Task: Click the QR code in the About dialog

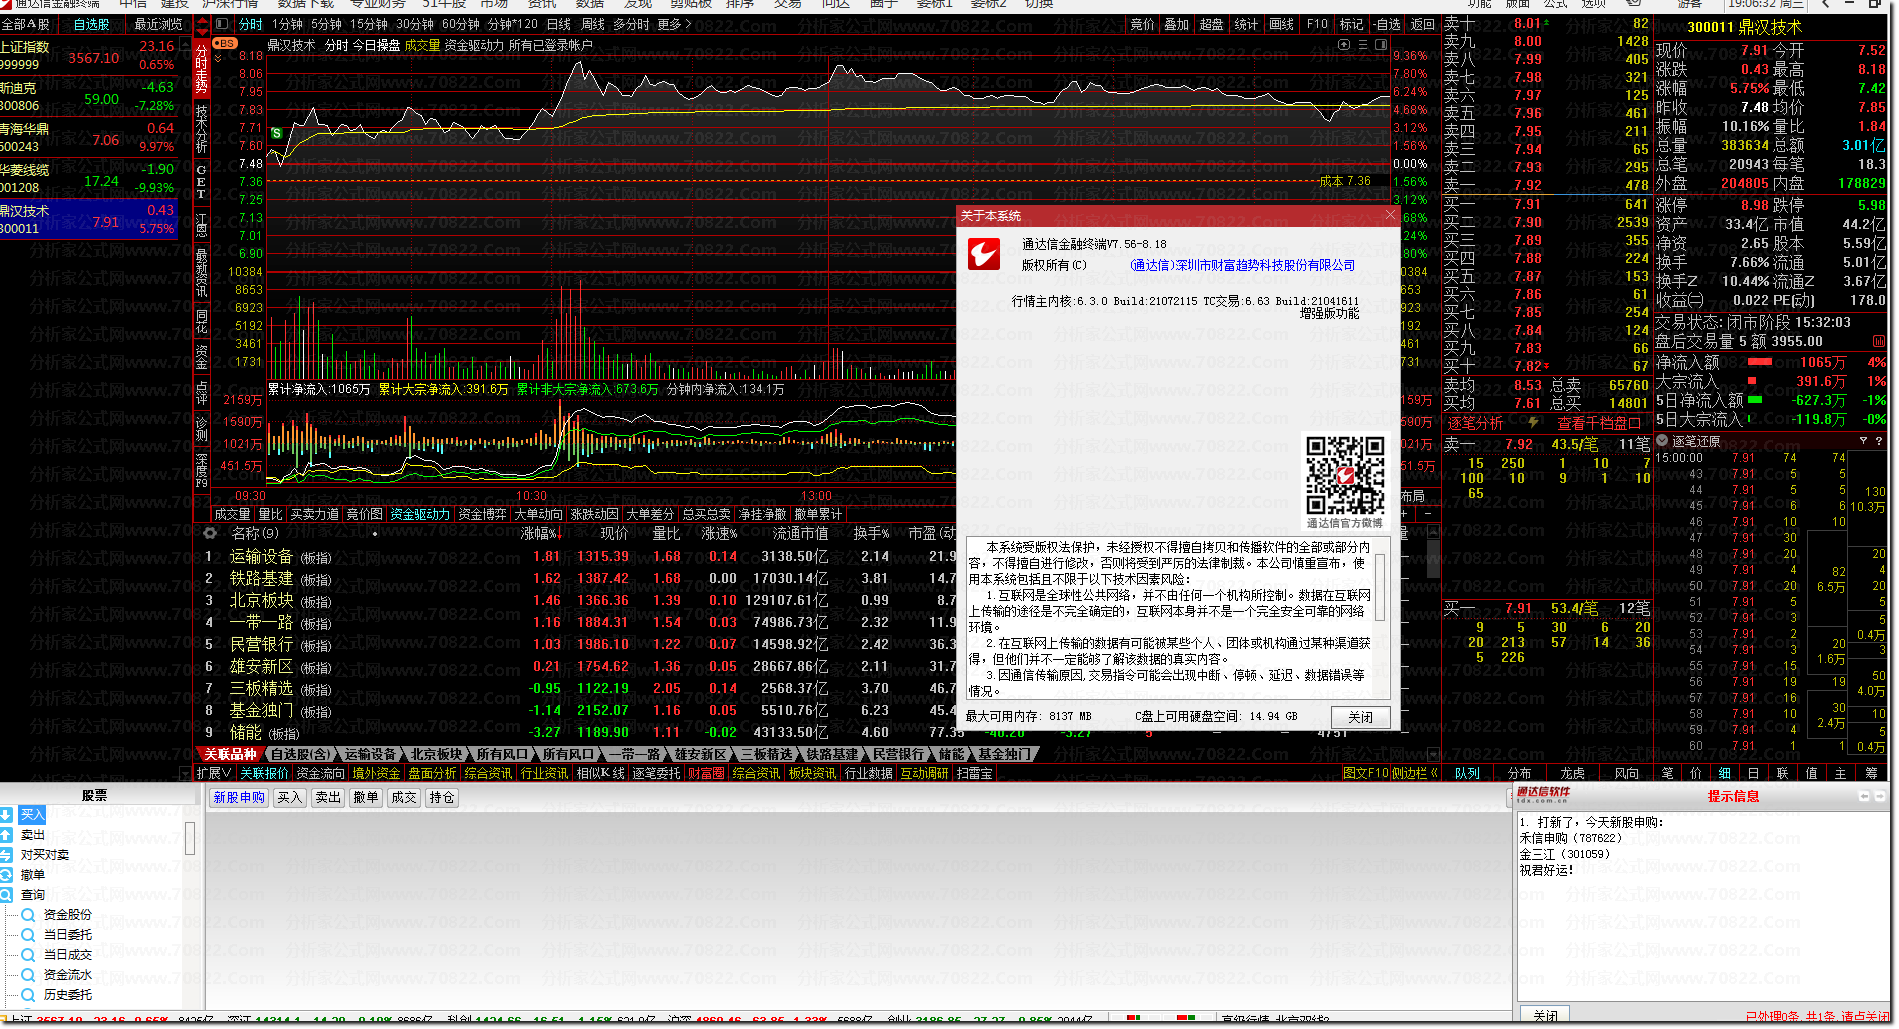Action: click(1345, 475)
